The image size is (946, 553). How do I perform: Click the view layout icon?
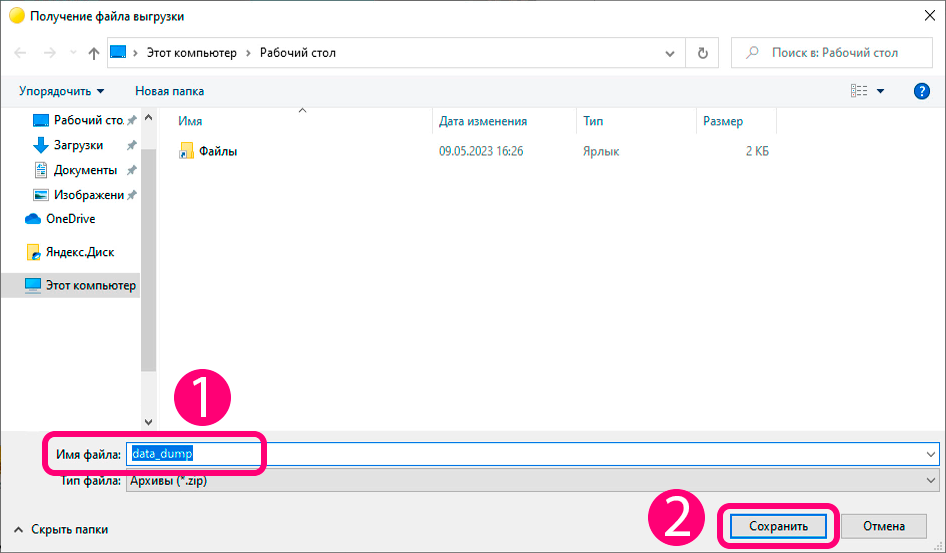click(859, 91)
